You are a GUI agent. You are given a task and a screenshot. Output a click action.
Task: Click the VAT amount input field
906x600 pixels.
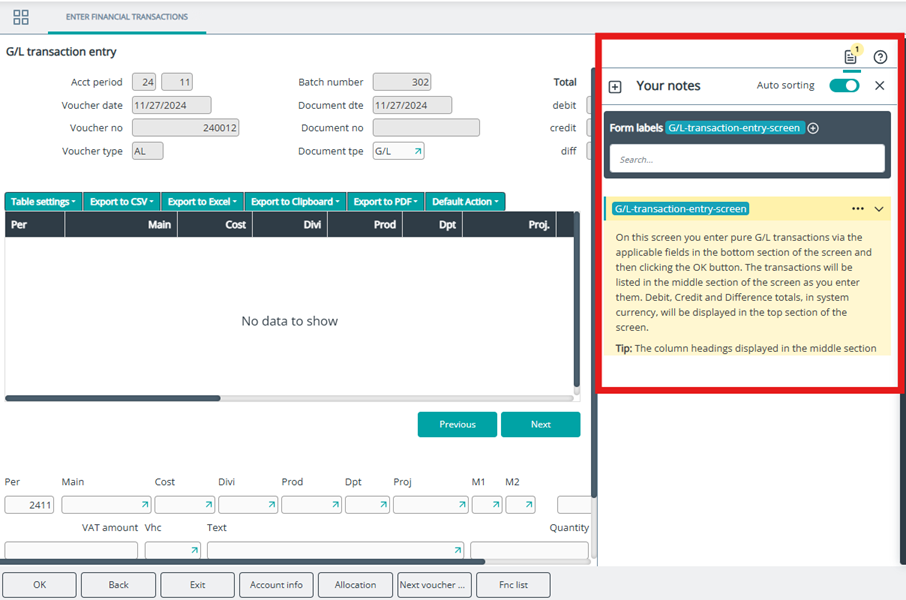[71, 550]
